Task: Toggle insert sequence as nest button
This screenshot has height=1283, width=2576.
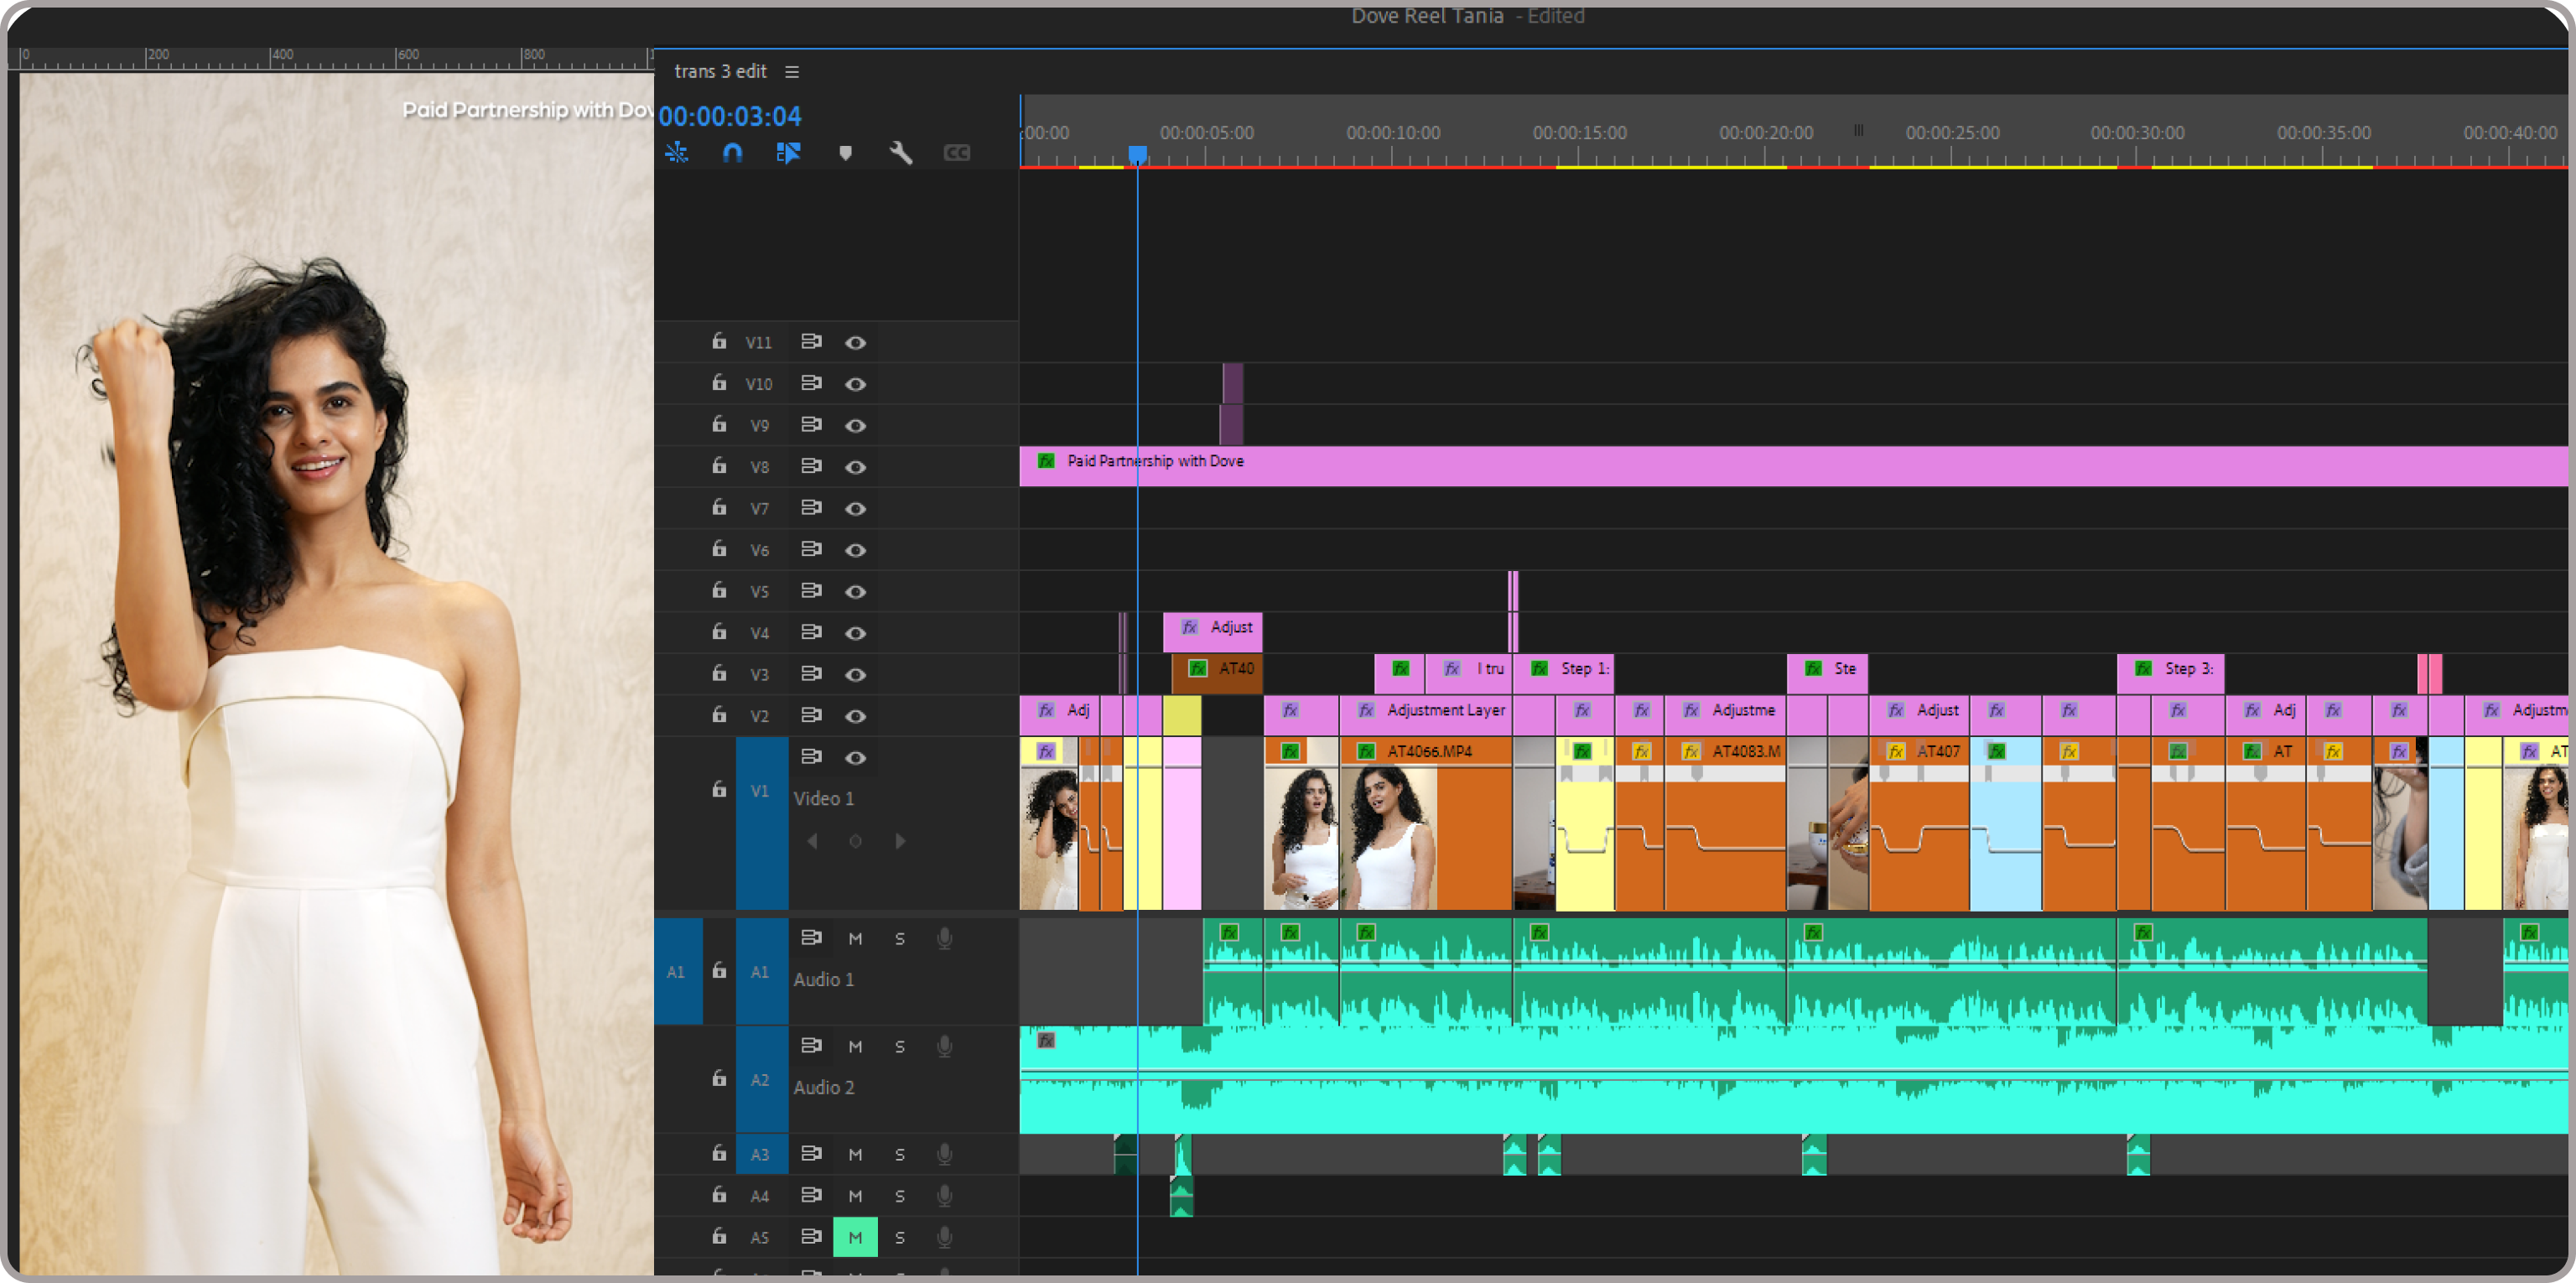Action: point(677,153)
